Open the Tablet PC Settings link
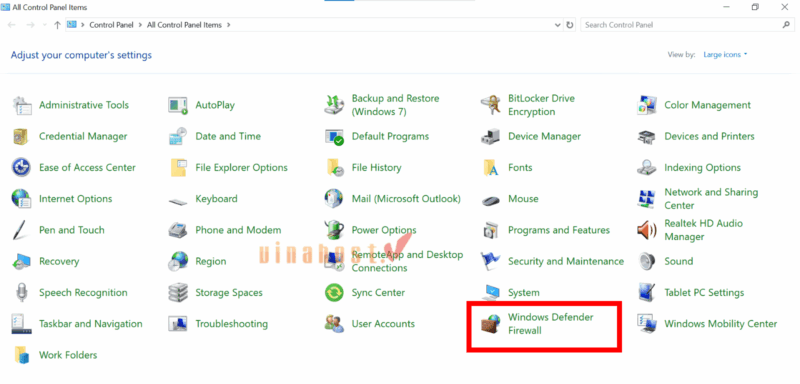 [704, 293]
